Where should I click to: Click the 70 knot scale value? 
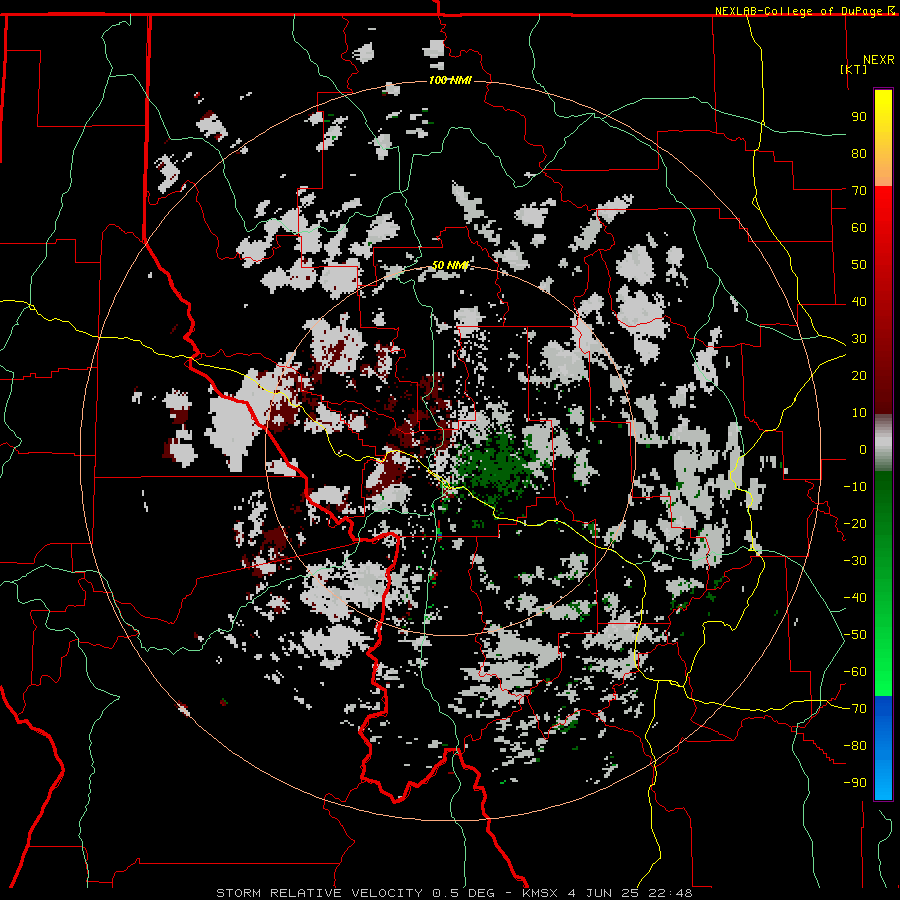tap(859, 191)
